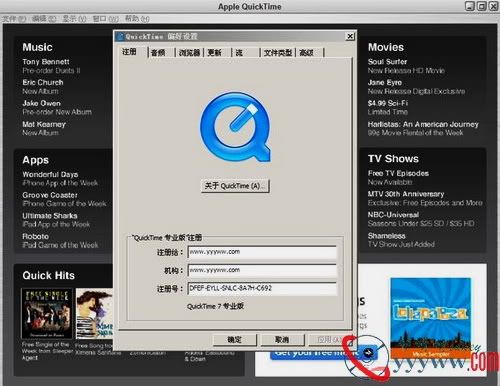Open the Sleeper Agent free single thumbnail

47,313
